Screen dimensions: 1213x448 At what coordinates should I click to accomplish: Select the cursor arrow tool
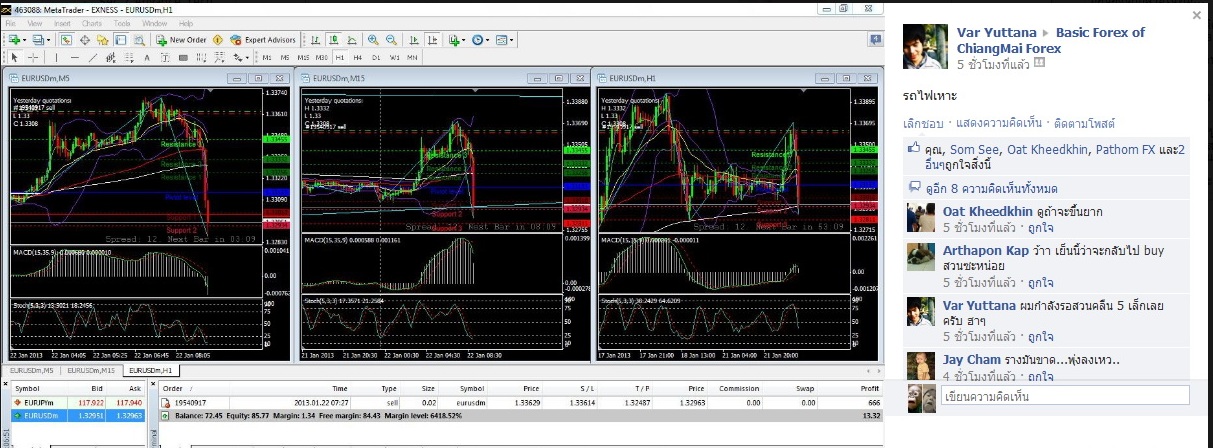pyautogui.click(x=15, y=57)
